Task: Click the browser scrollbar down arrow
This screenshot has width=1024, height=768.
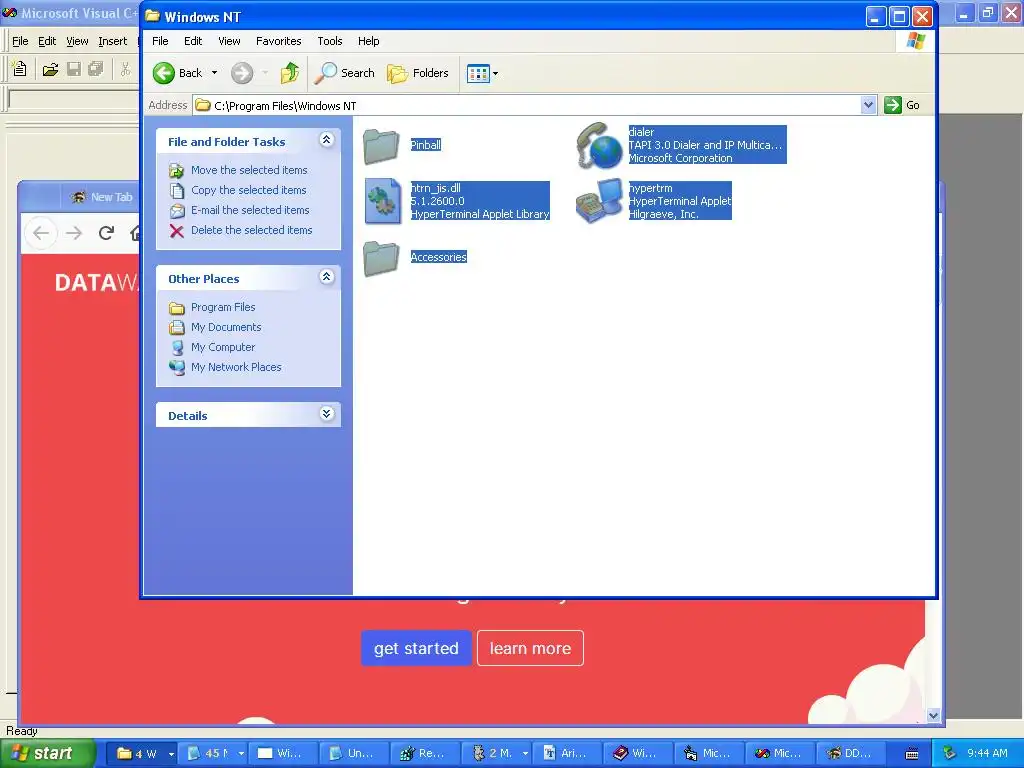Action: coord(933,716)
